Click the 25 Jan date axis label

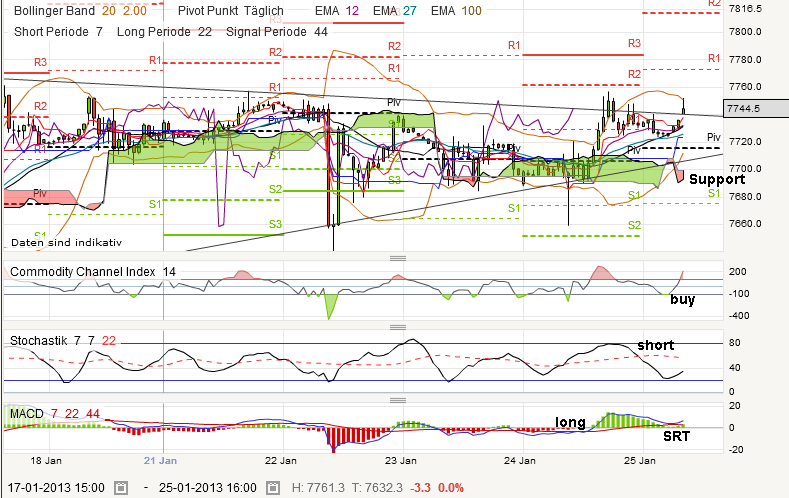640,460
